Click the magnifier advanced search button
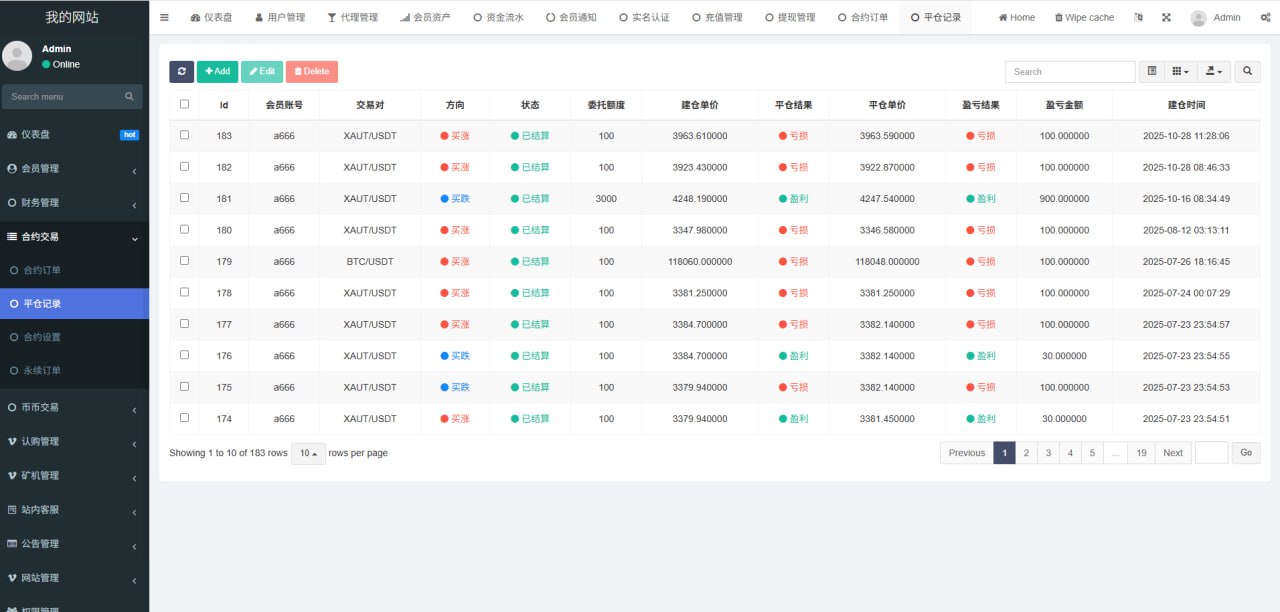The image size is (1280, 612). [x=1247, y=71]
